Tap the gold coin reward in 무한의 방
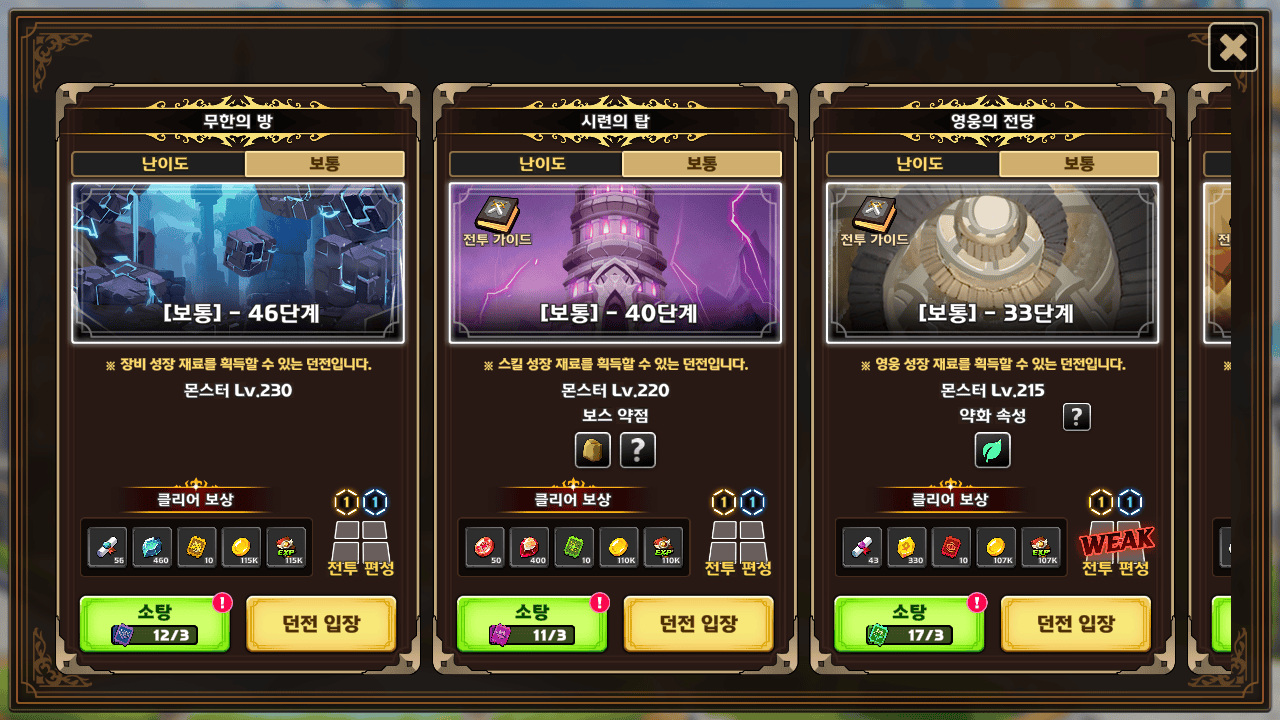 point(241,547)
